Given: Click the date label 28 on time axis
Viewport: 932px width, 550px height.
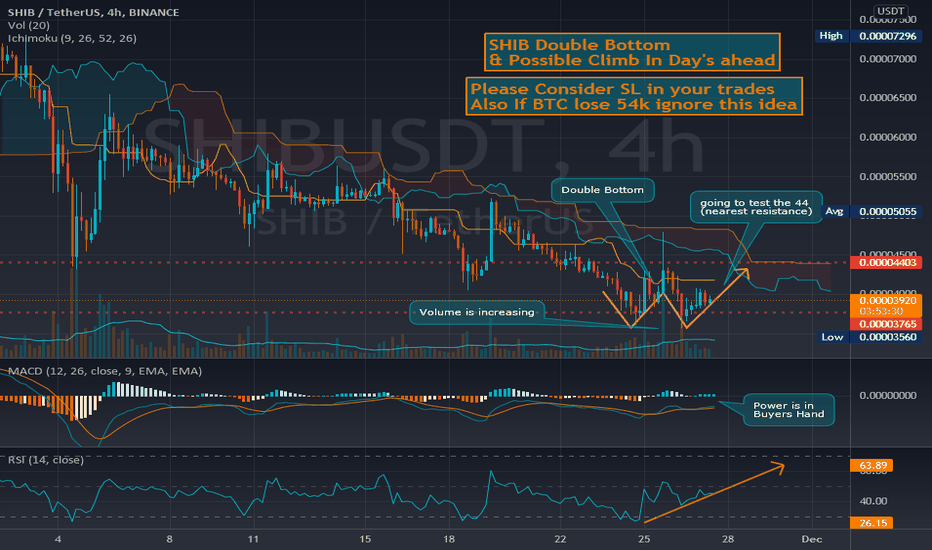Looking at the screenshot, I should pyautogui.click(x=728, y=539).
